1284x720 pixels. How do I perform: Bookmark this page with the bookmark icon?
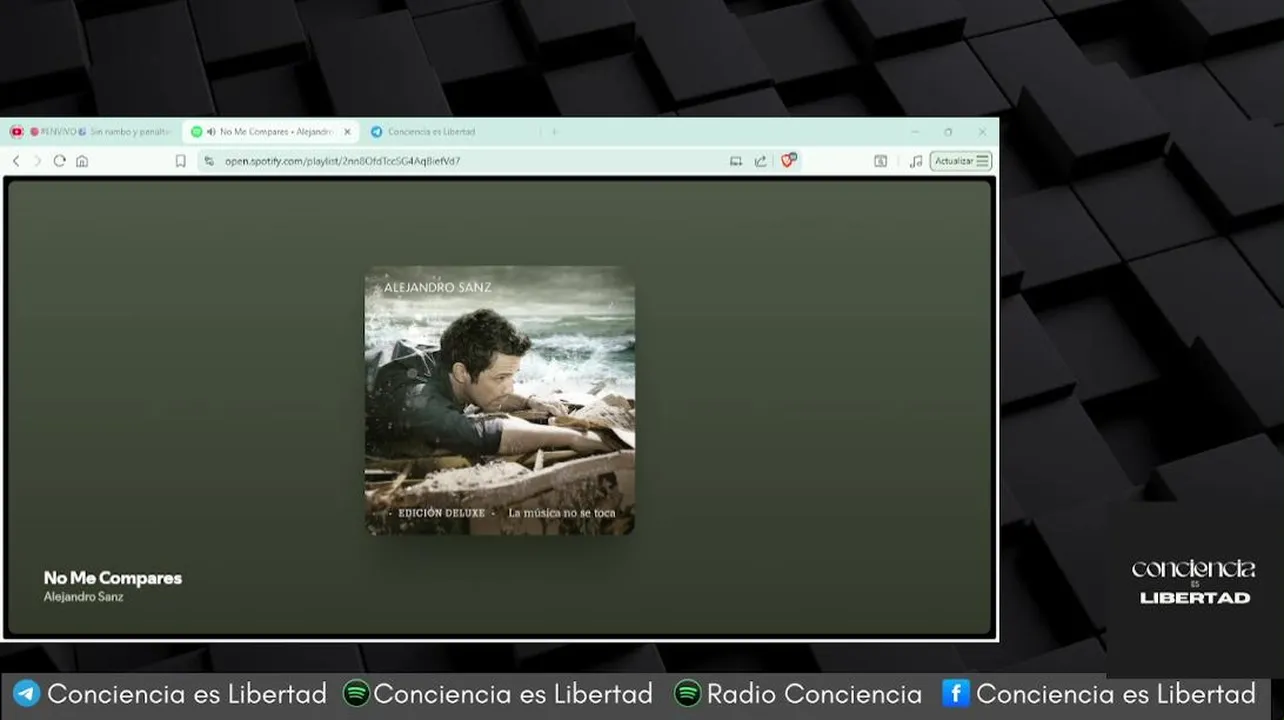point(181,161)
